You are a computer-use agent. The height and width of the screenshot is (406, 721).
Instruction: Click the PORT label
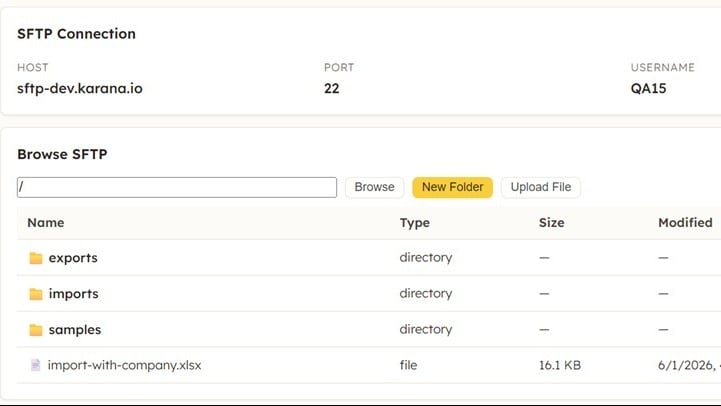[339, 68]
